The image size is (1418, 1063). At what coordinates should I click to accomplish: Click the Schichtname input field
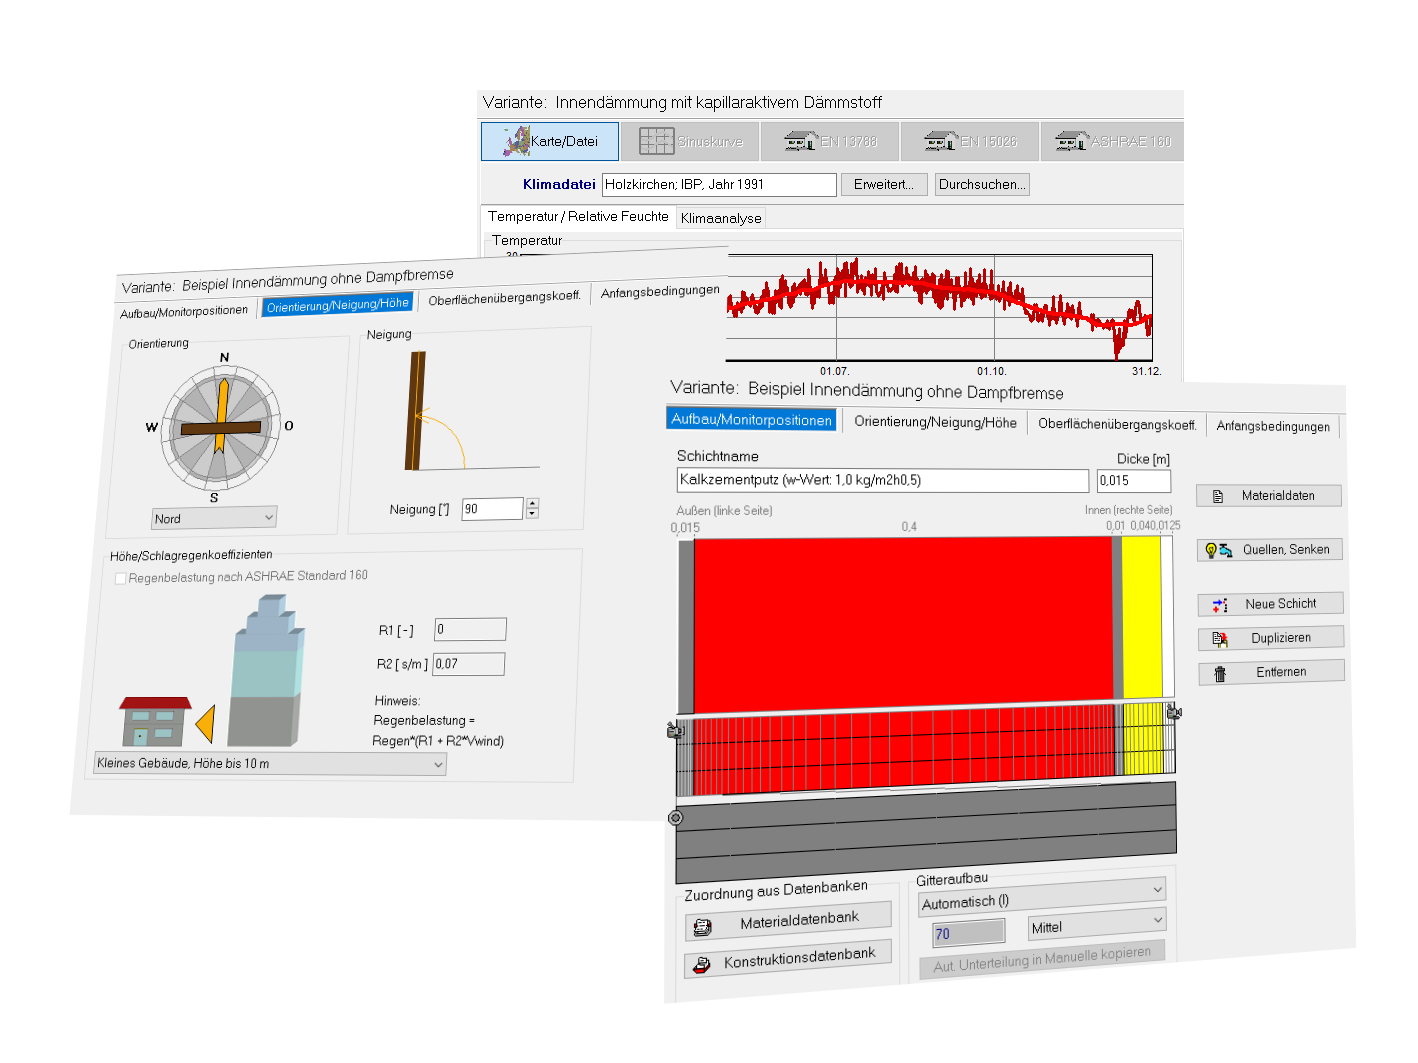882,480
